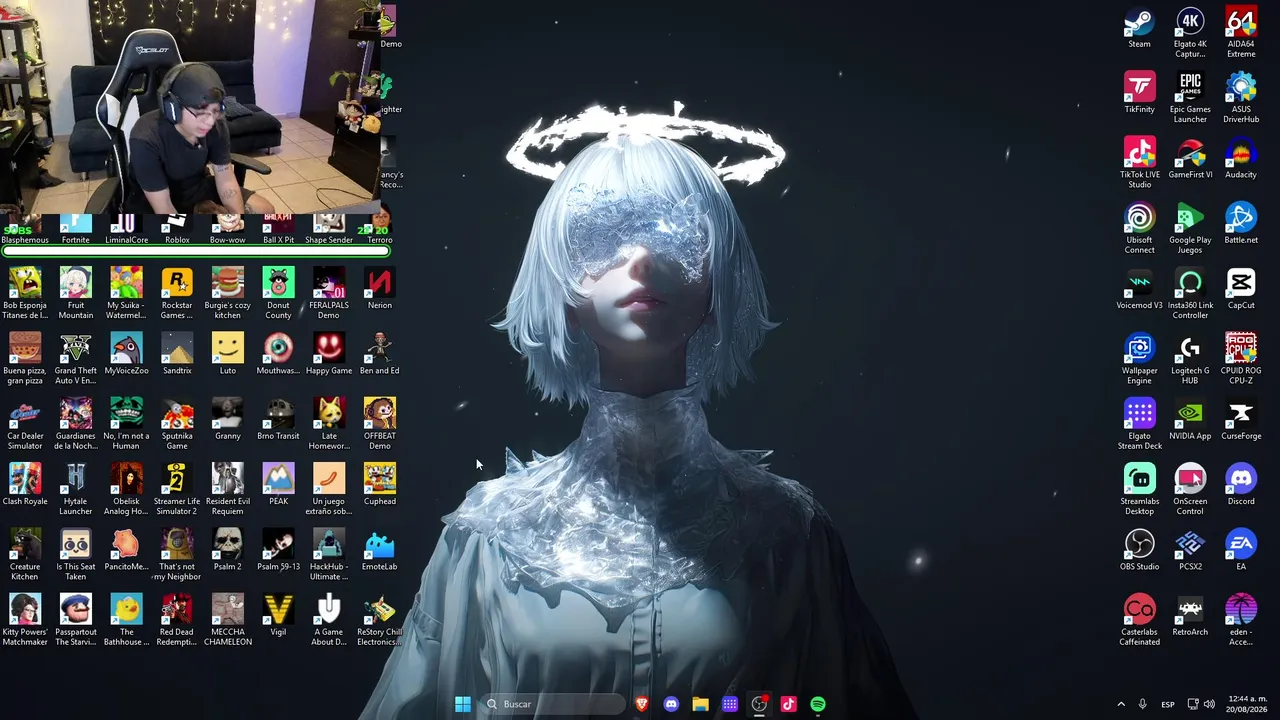Open Casterlabs Caffeinated desktop shortcut
Viewport: 1280px width, 720px height.
[1139, 620]
